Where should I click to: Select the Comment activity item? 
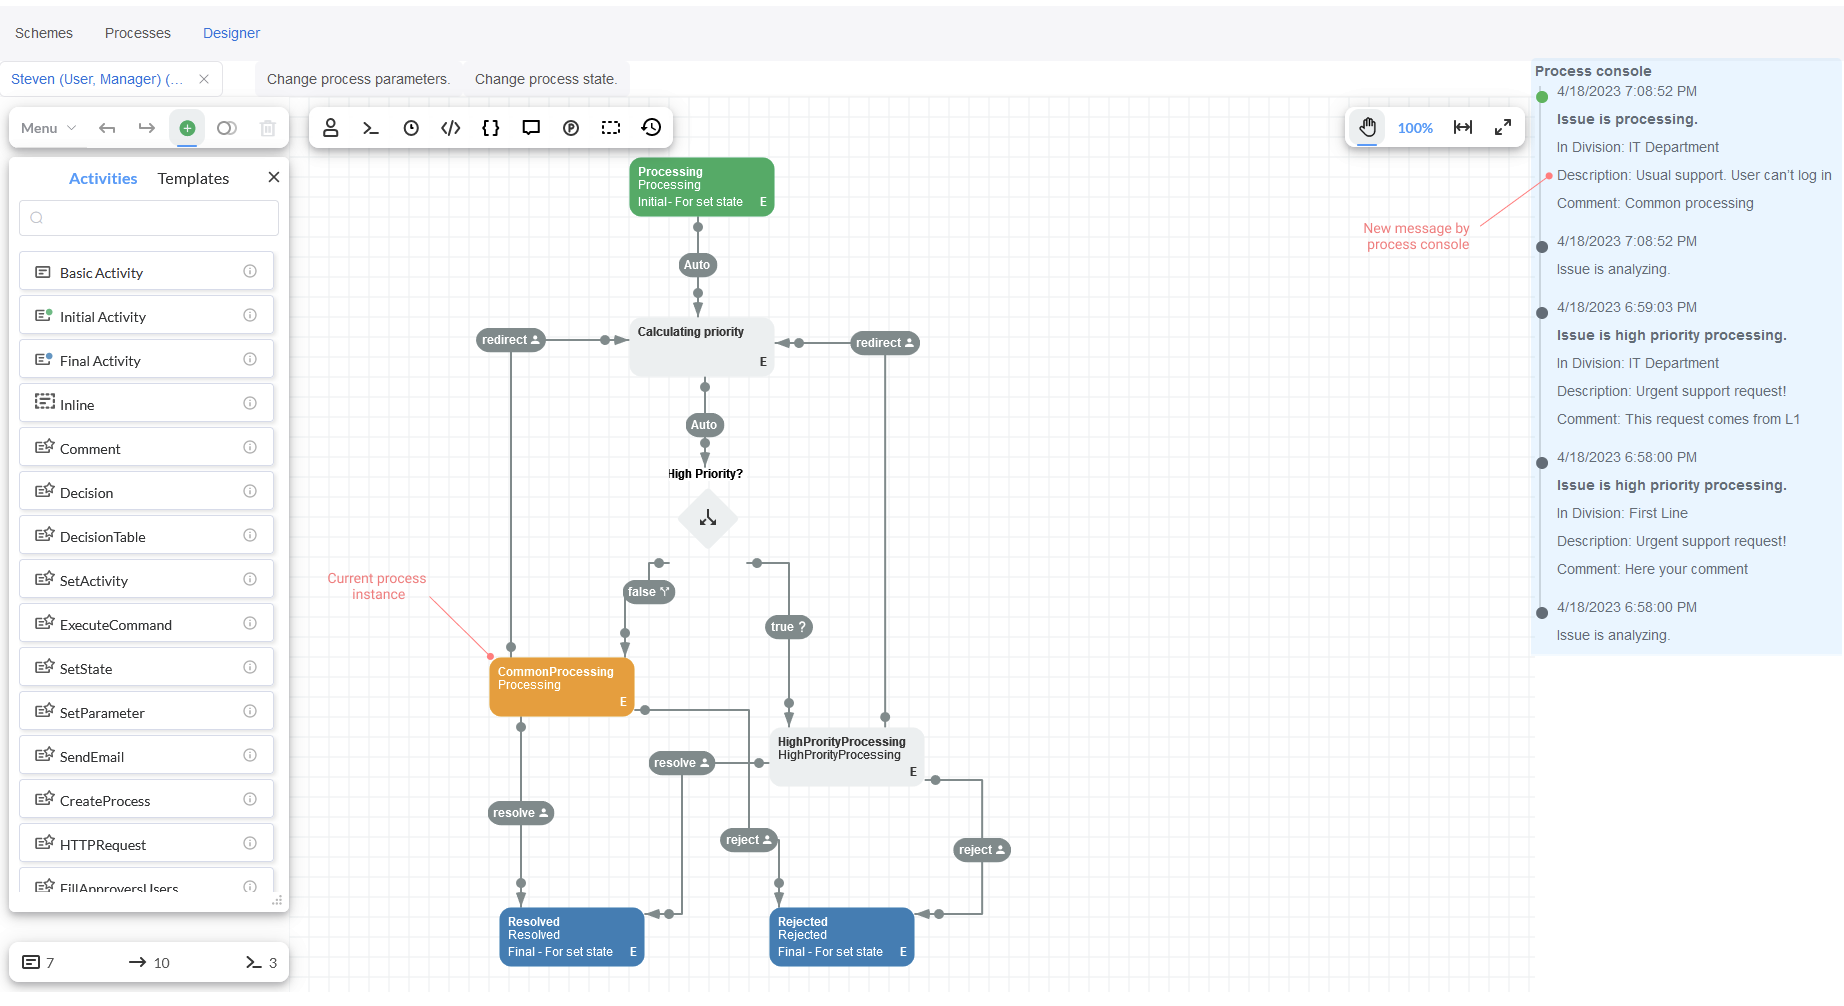click(146, 448)
